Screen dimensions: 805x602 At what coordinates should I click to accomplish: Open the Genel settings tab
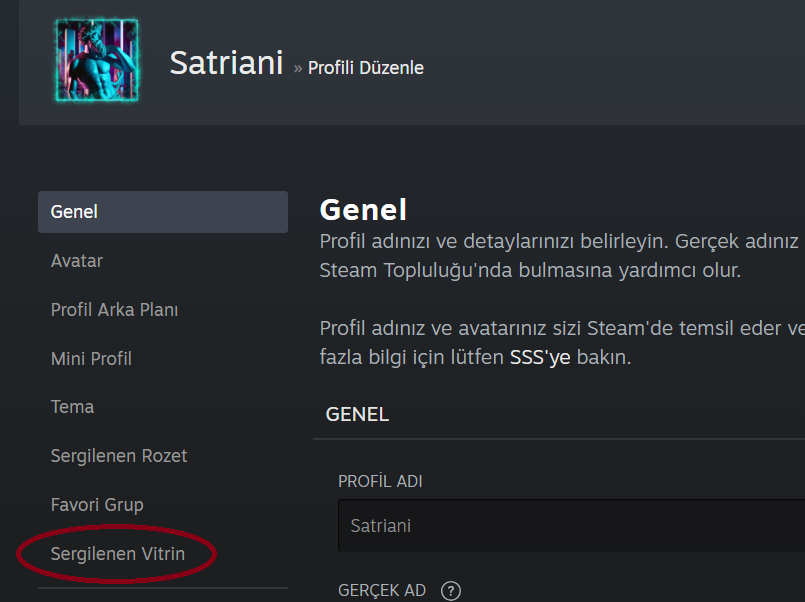(163, 212)
